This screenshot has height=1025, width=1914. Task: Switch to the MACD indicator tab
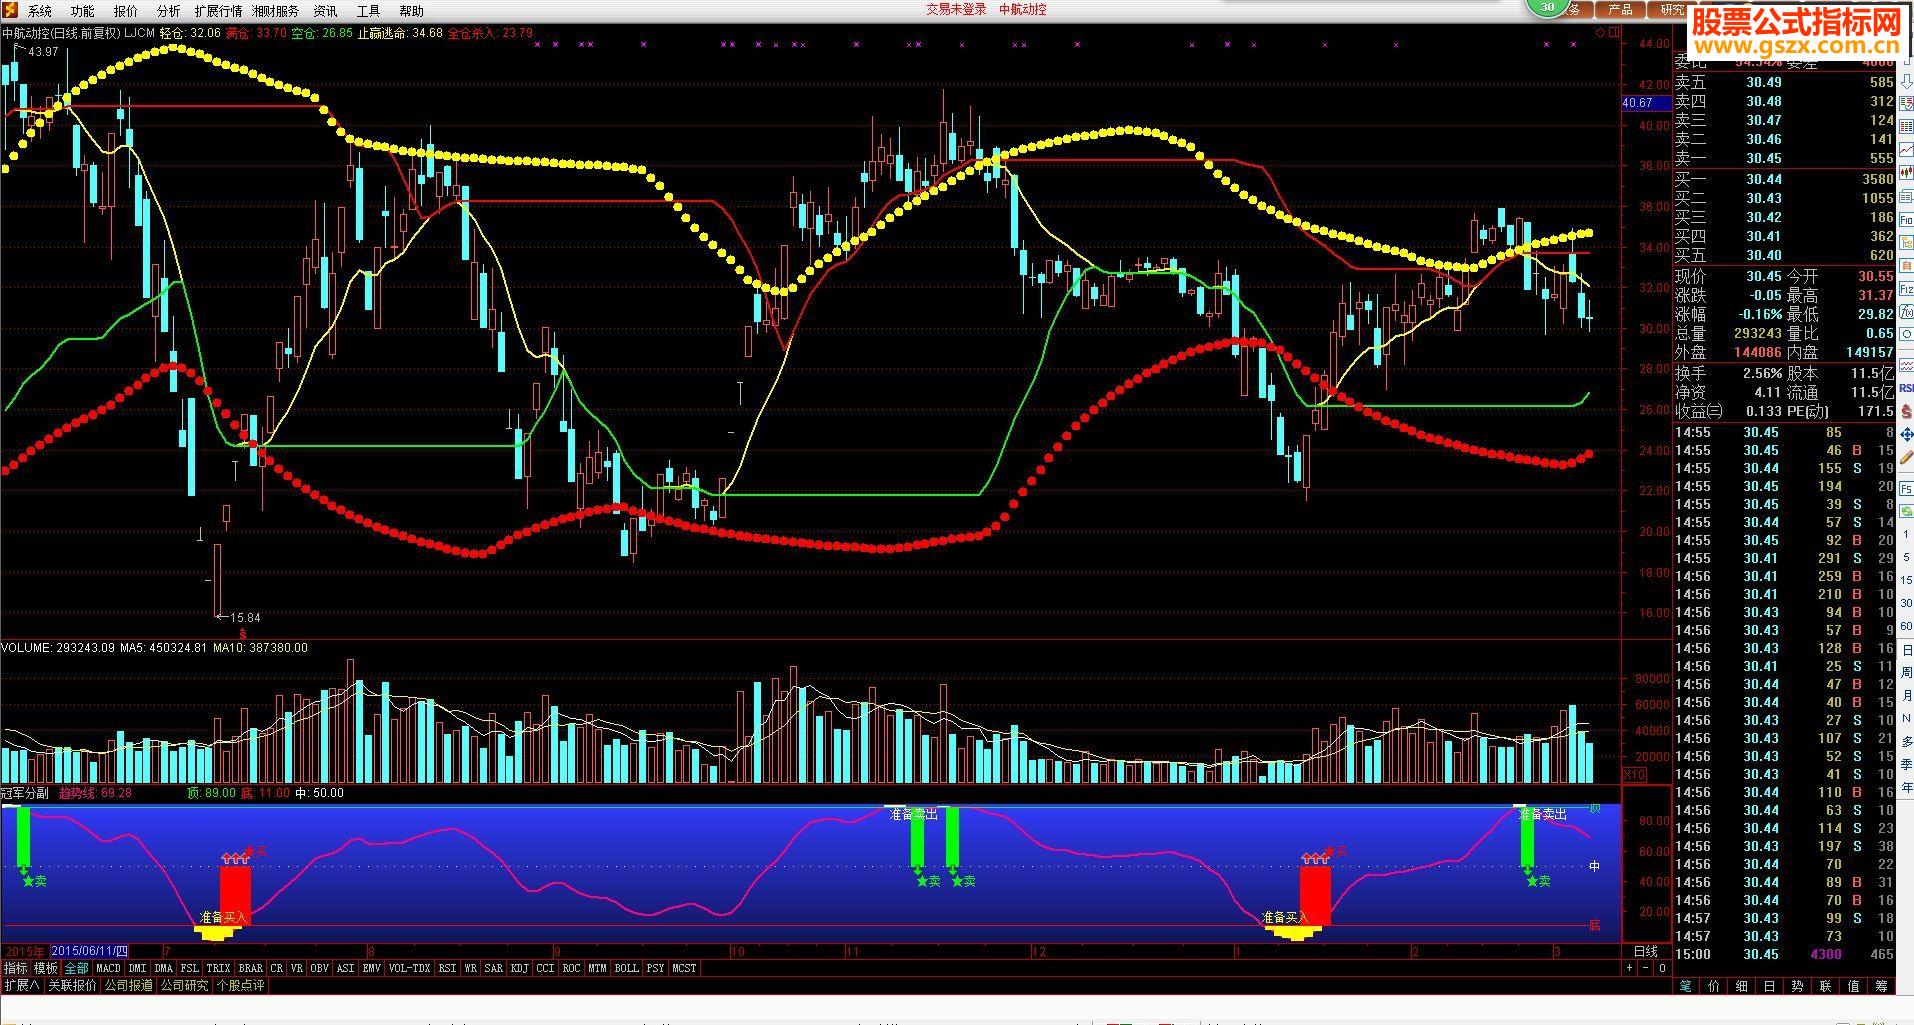[108, 968]
